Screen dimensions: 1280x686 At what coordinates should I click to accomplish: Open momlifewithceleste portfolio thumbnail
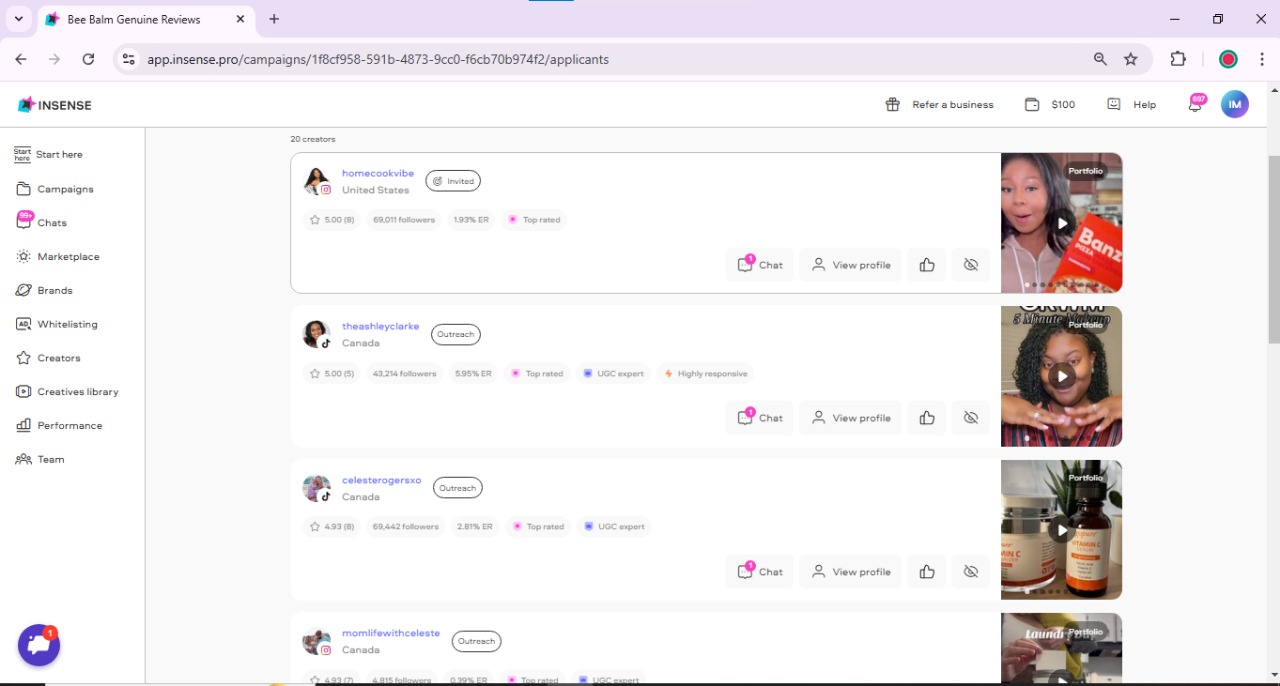(1061, 648)
